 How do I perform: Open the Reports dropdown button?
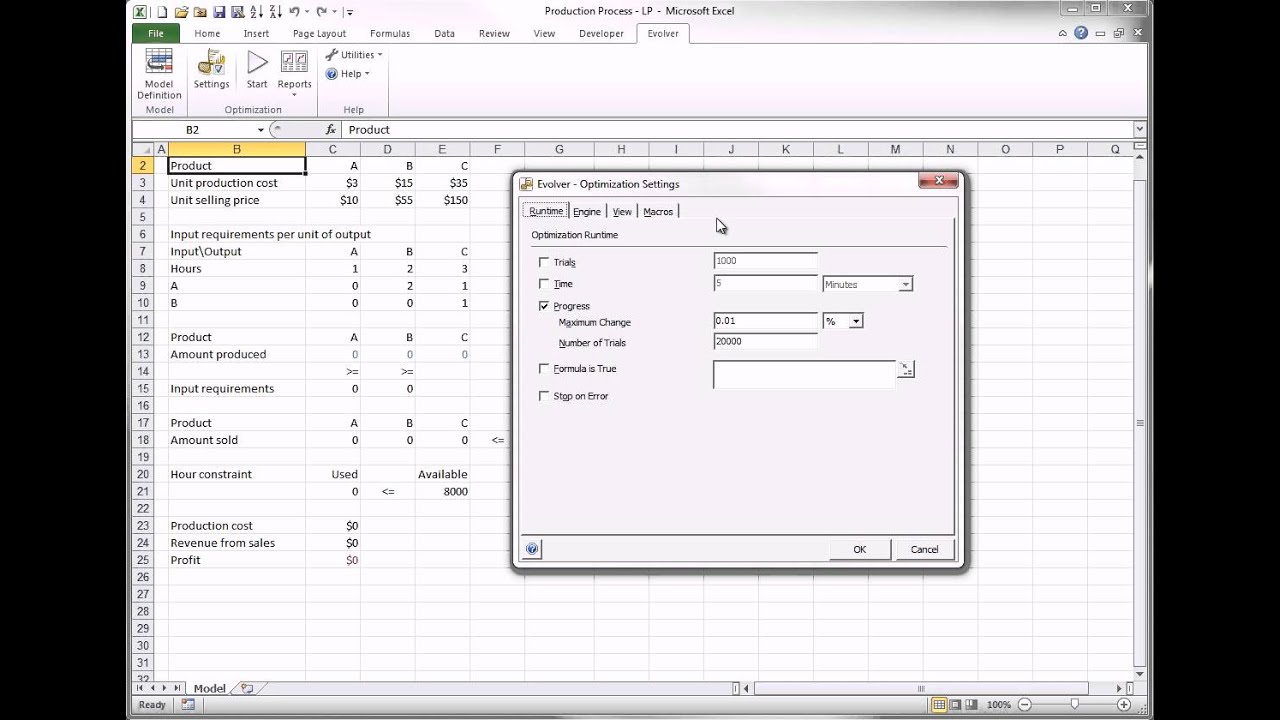[294, 71]
